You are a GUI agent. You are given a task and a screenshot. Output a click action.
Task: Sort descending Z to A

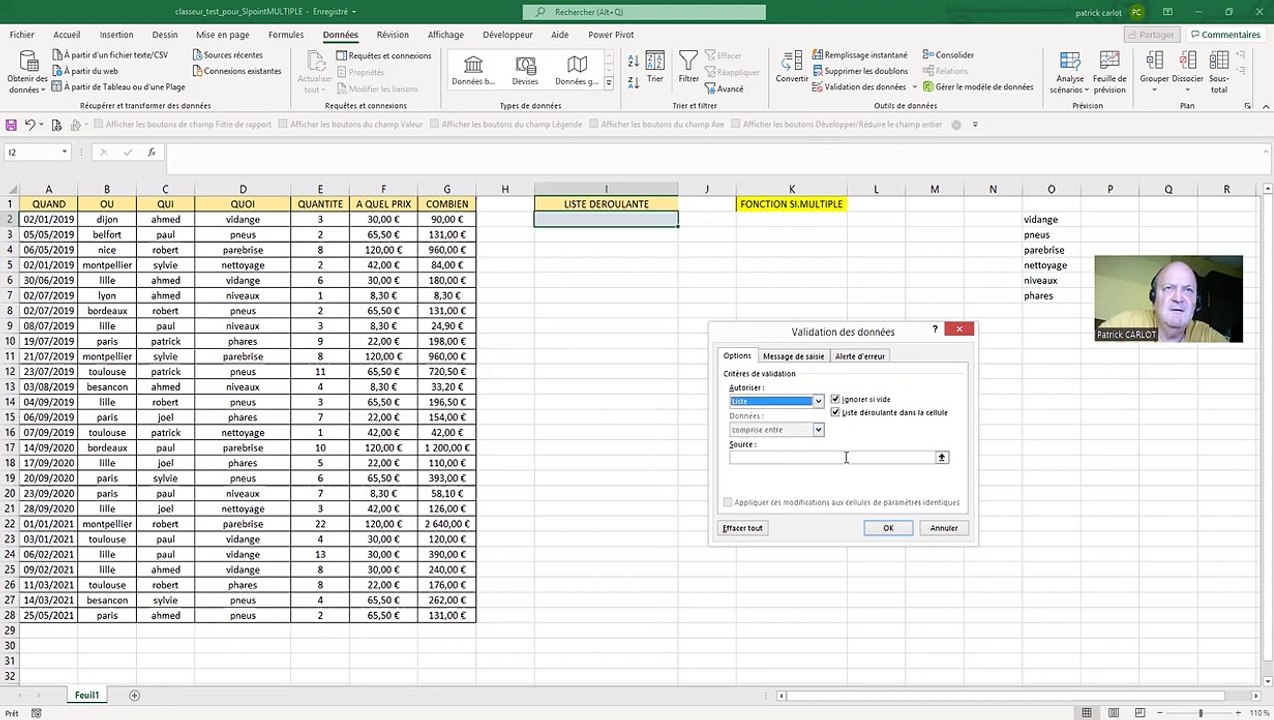coord(633,83)
